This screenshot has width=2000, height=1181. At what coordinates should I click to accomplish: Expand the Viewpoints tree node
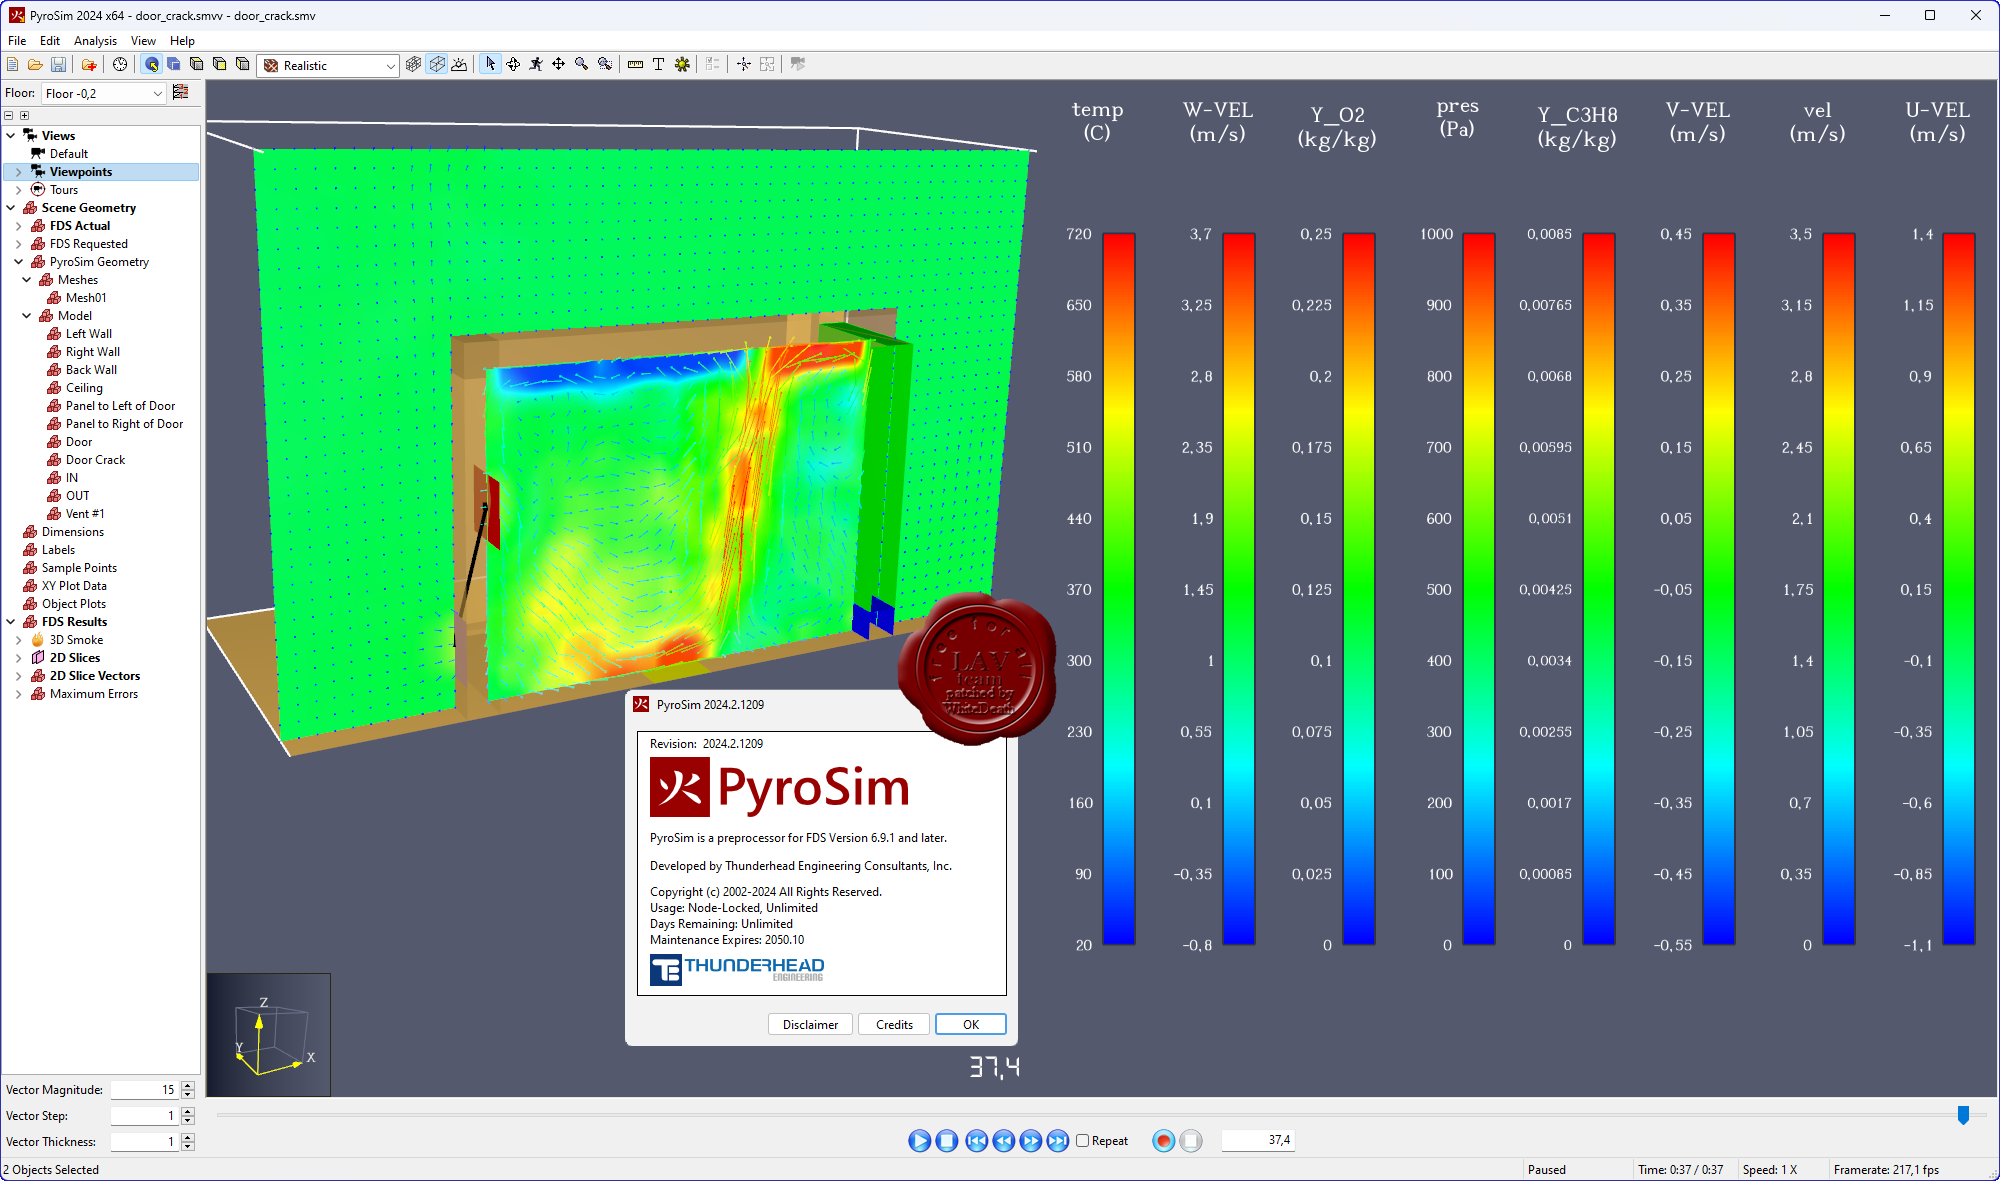tap(18, 172)
